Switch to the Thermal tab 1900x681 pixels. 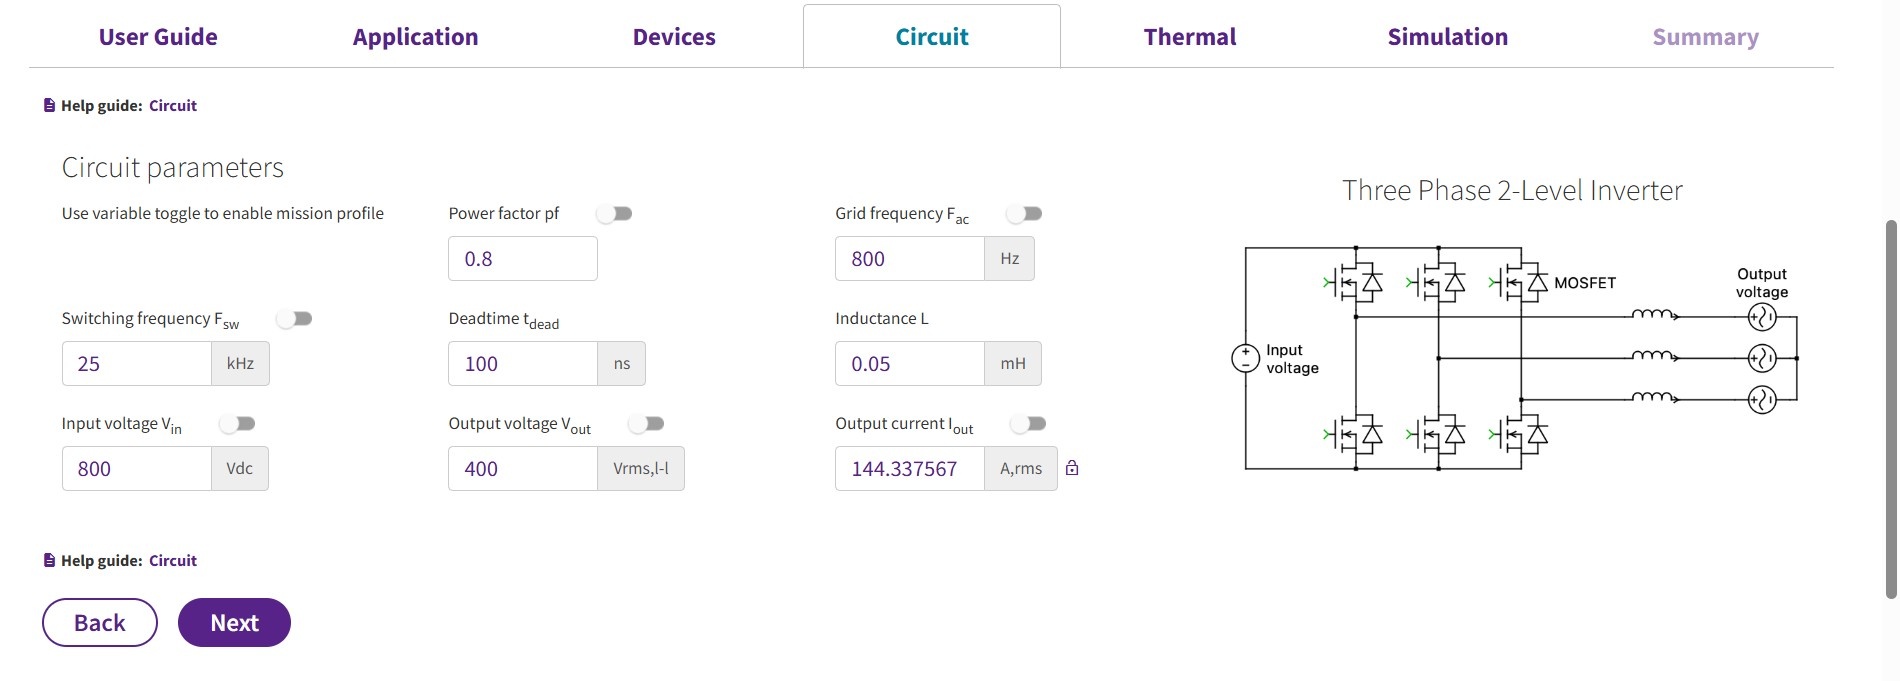[1189, 37]
